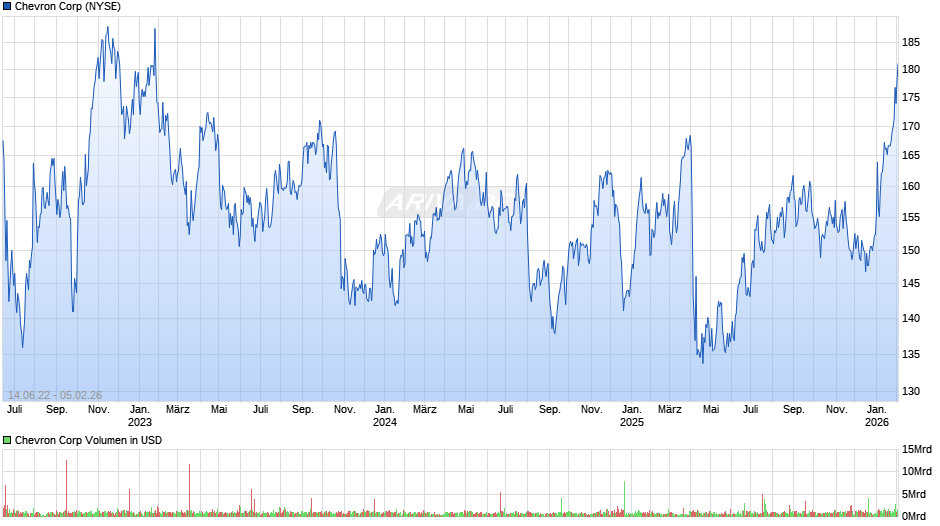This screenshot has height=526, width=940.
Task: Click the 175 price axis label
Action: [911, 97]
